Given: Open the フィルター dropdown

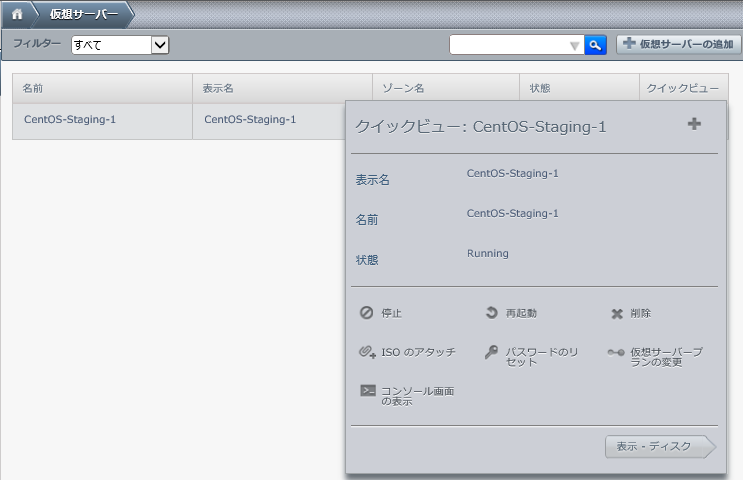Looking at the screenshot, I should coord(120,44).
